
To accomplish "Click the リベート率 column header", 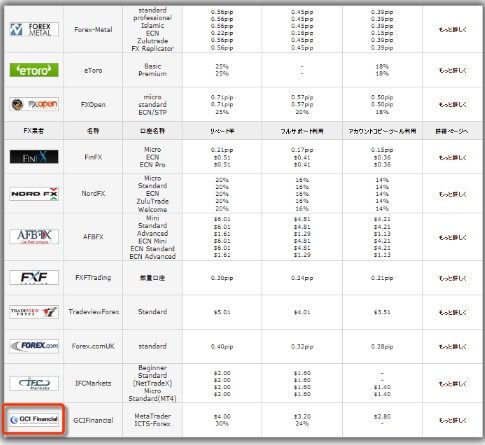I will [222, 131].
